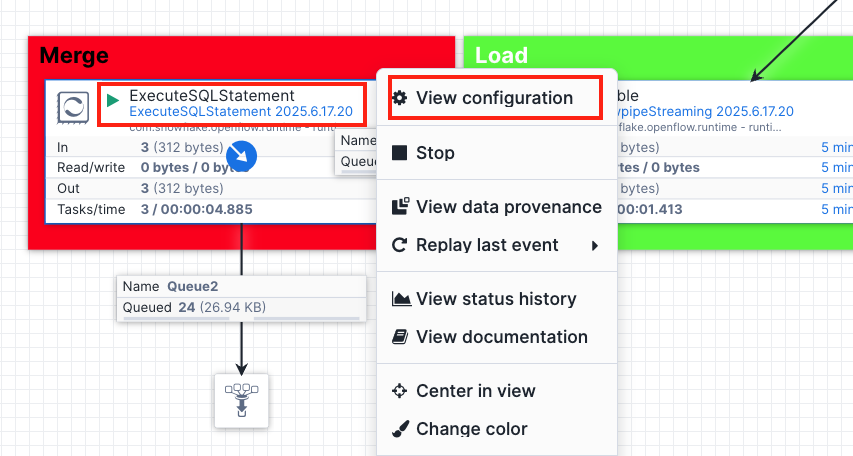The height and width of the screenshot is (456, 853).
Task: Open the ExecuteSQLStatement 2025.6.17.20 version link
Action: tap(241, 112)
